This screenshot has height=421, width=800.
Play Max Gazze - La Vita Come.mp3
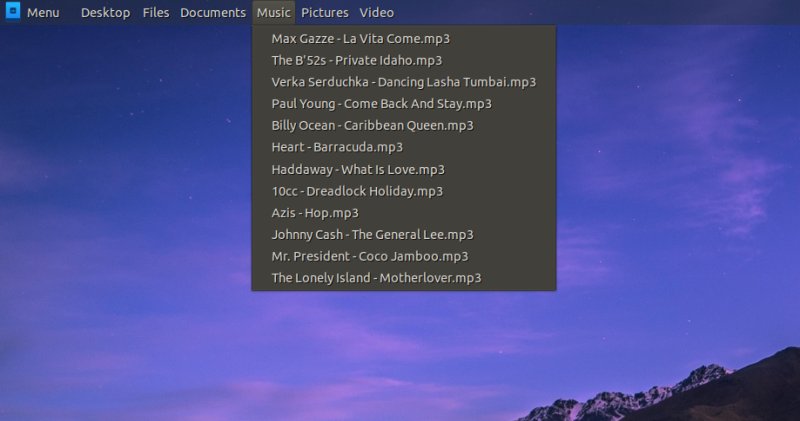pyautogui.click(x=360, y=39)
